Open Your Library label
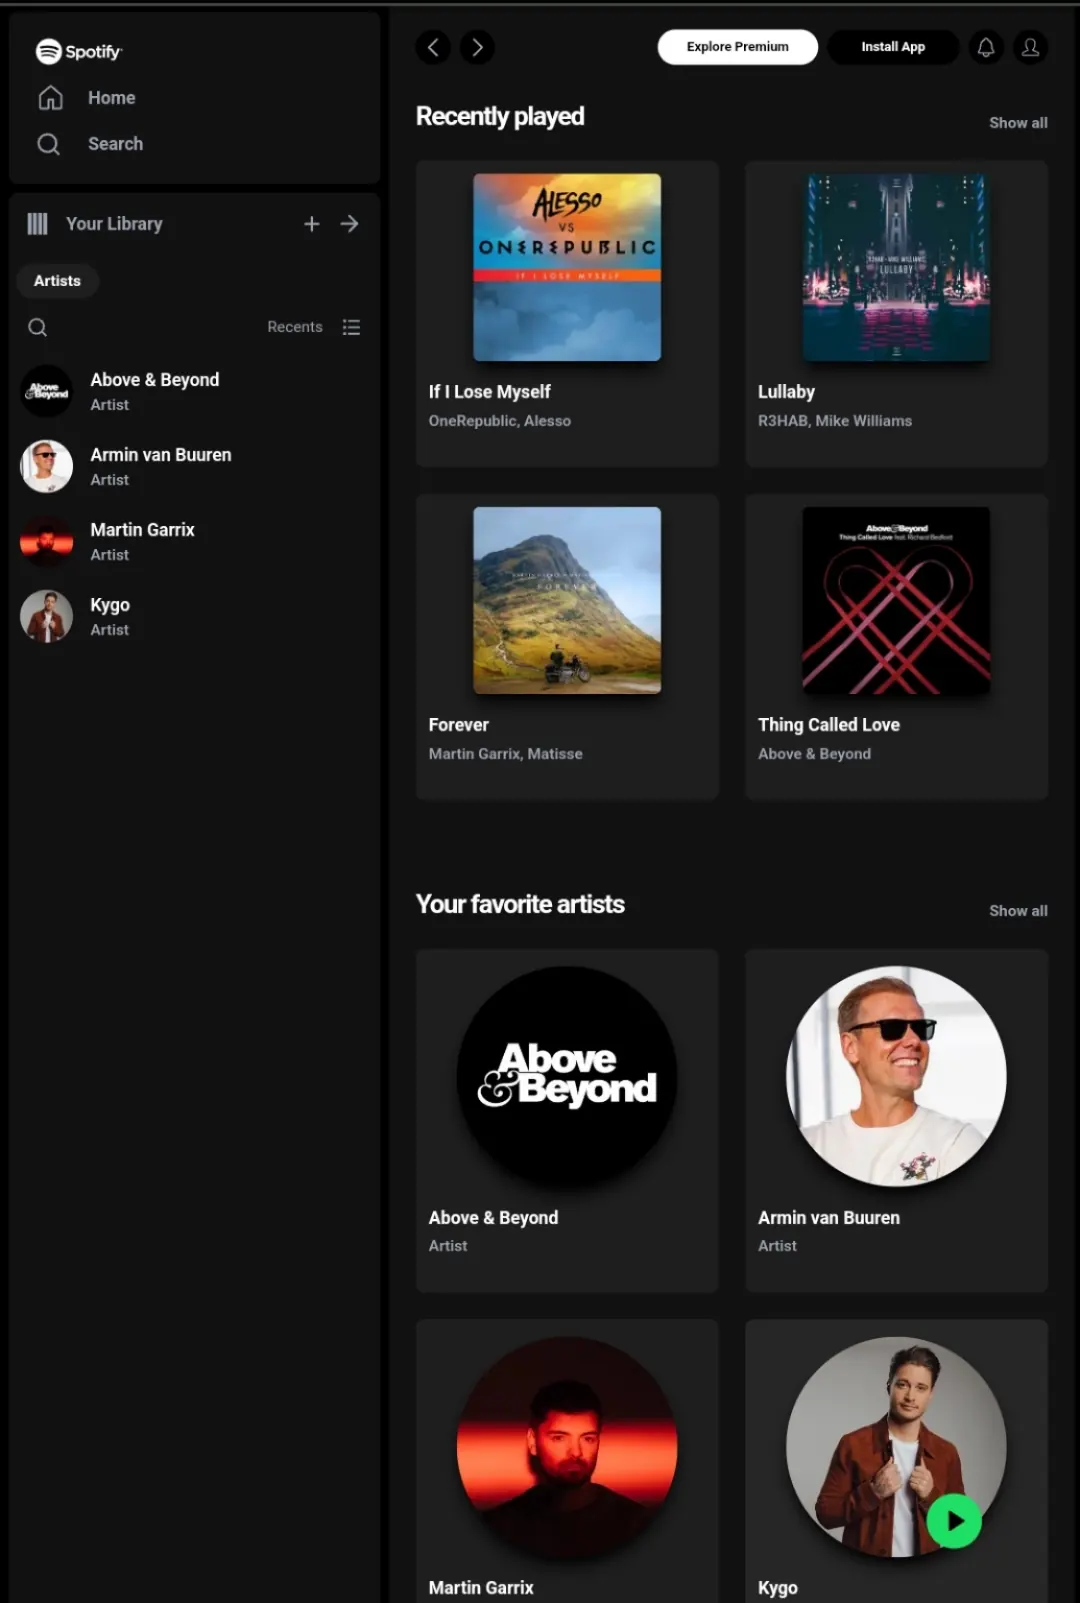 coord(114,224)
